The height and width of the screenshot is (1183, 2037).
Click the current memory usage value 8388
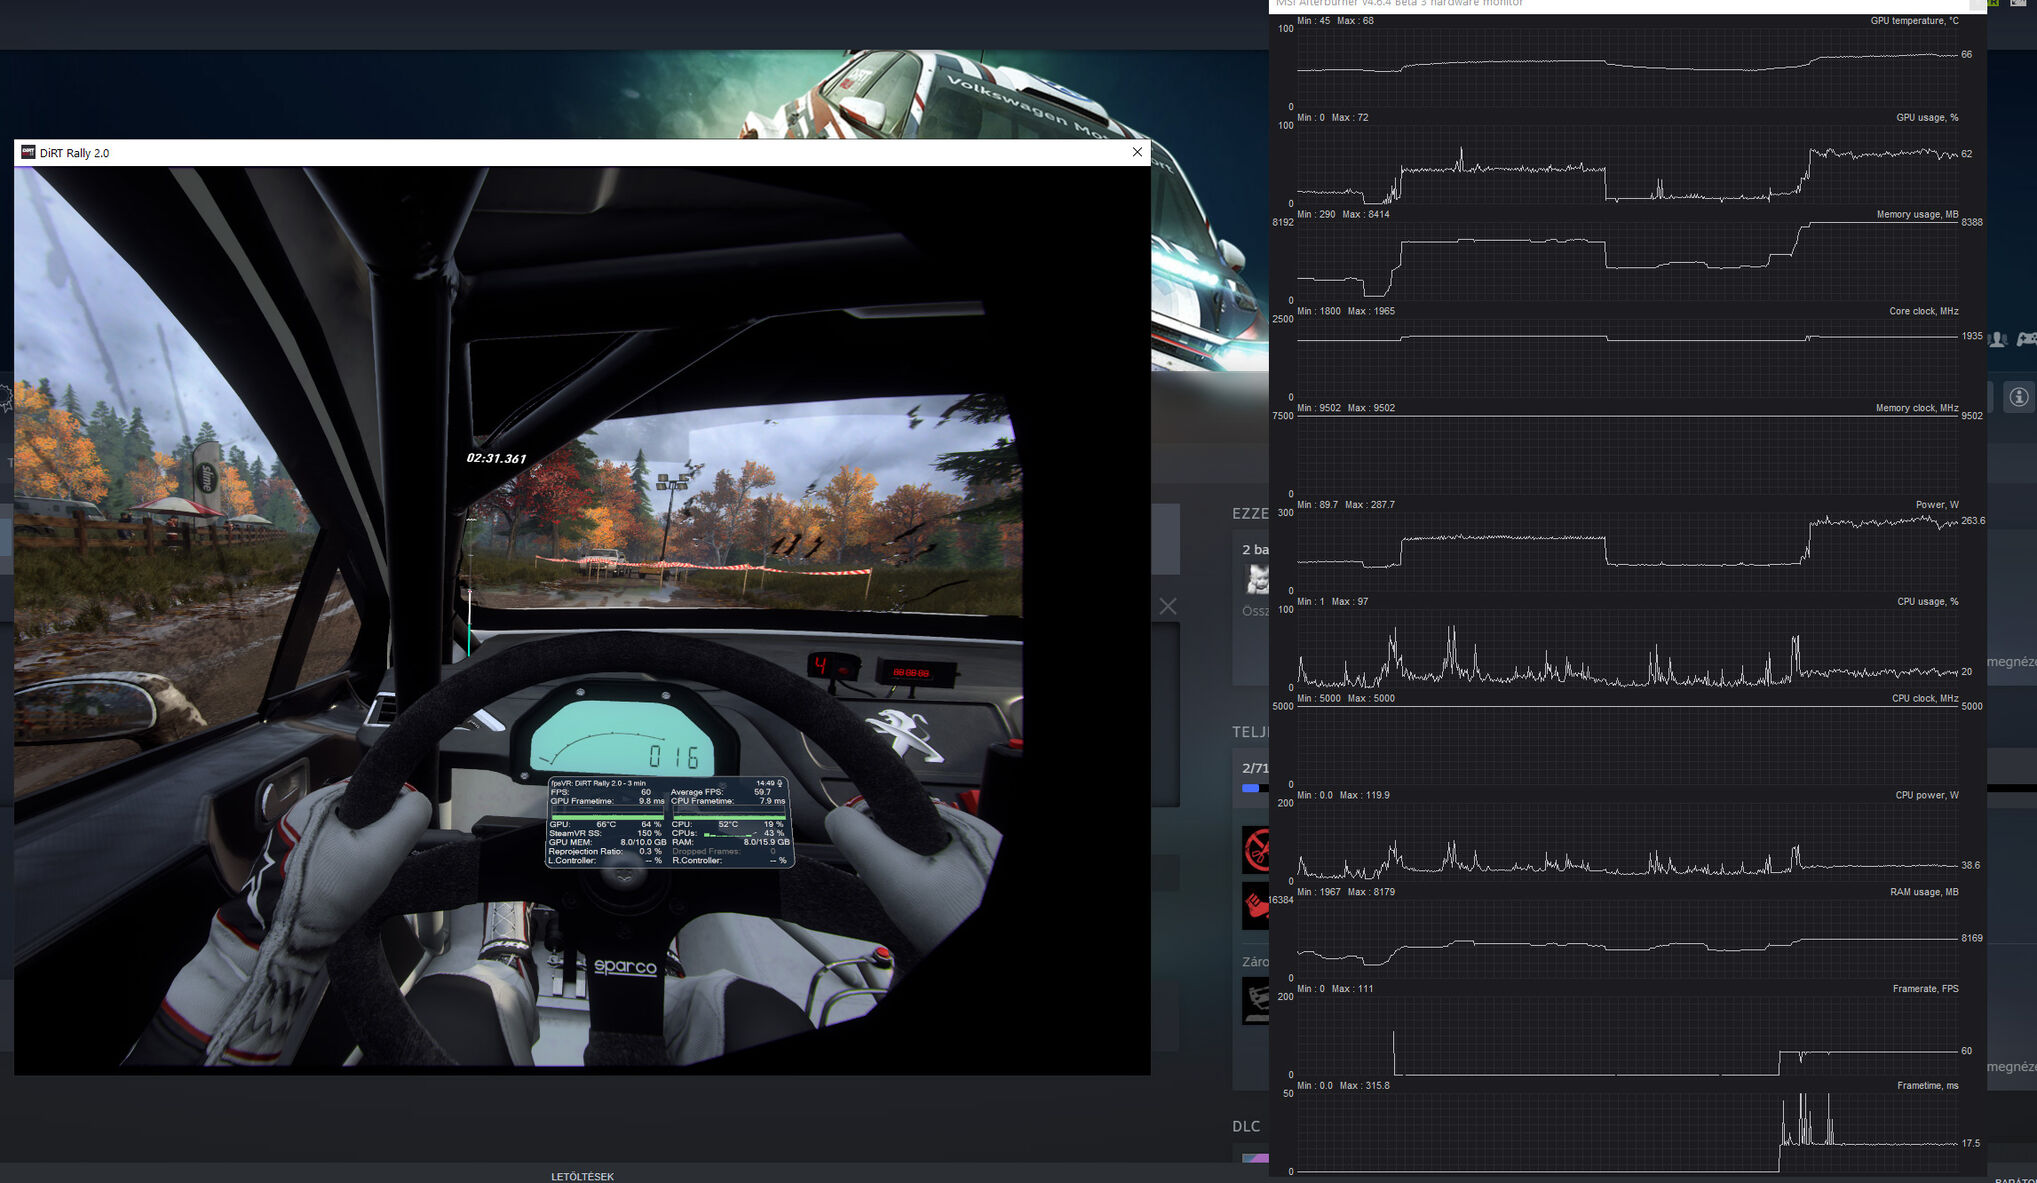(1972, 222)
